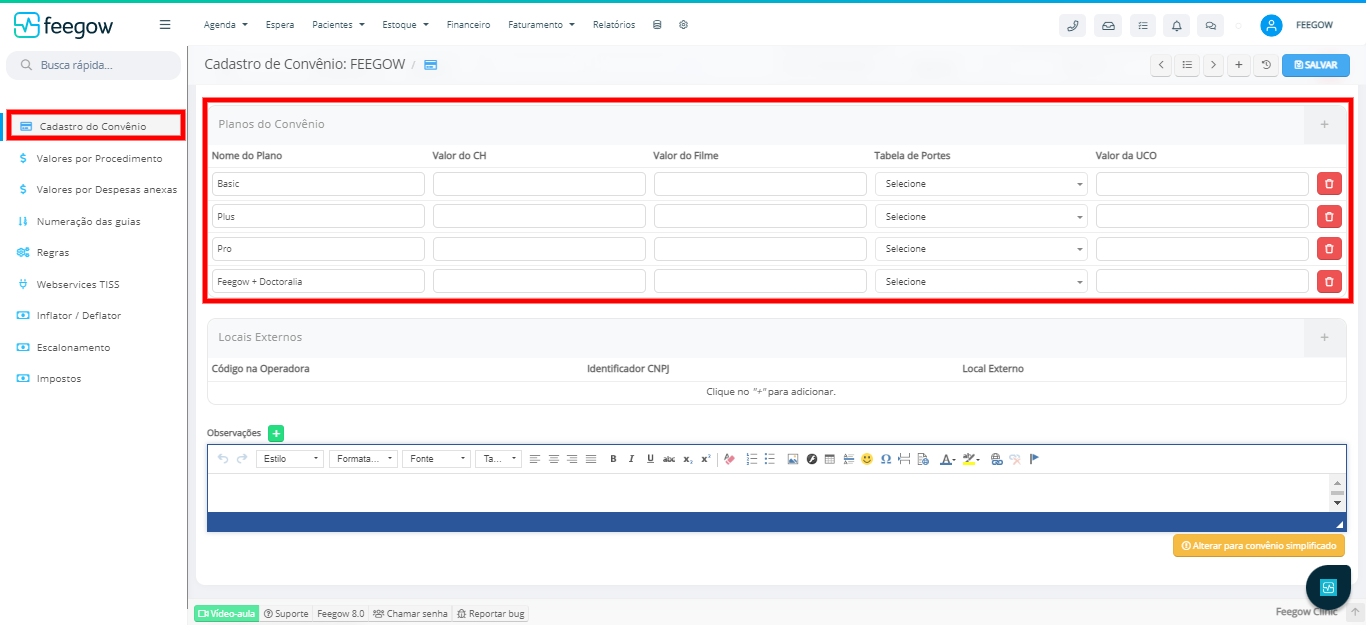Click Alterar para convênio simplificado

click(x=1259, y=546)
